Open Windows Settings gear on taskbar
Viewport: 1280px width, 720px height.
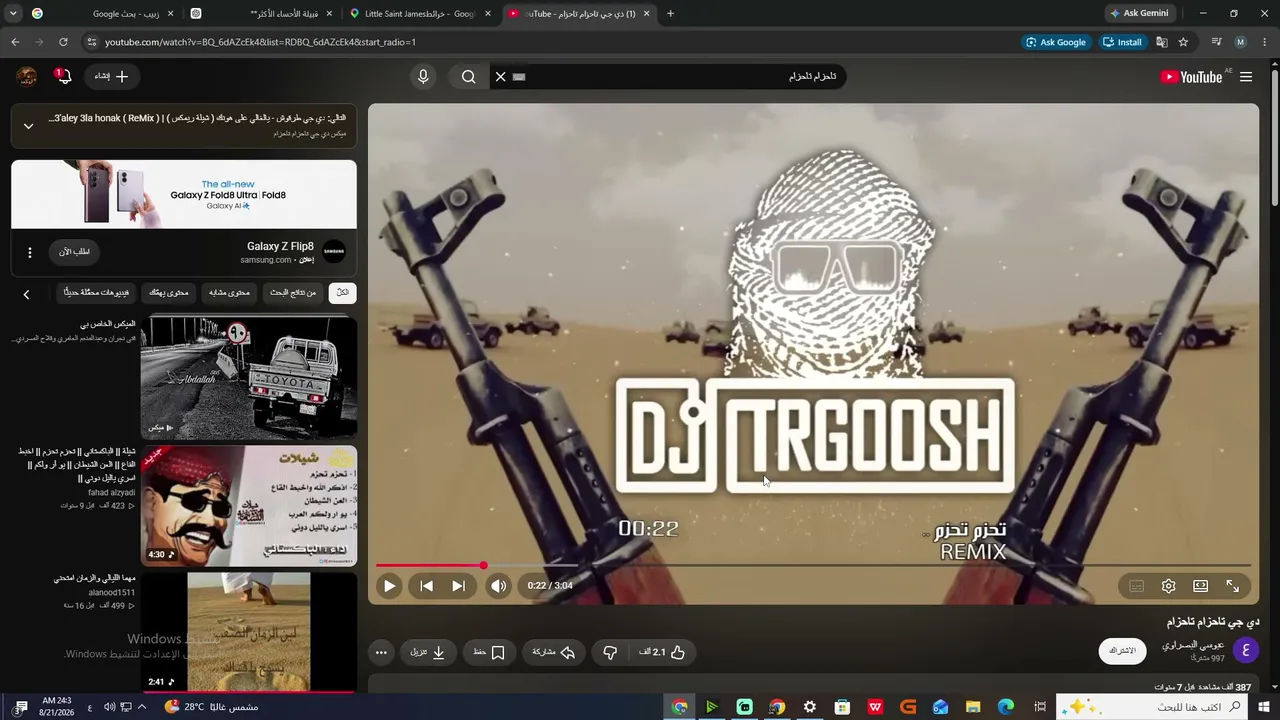(809, 707)
